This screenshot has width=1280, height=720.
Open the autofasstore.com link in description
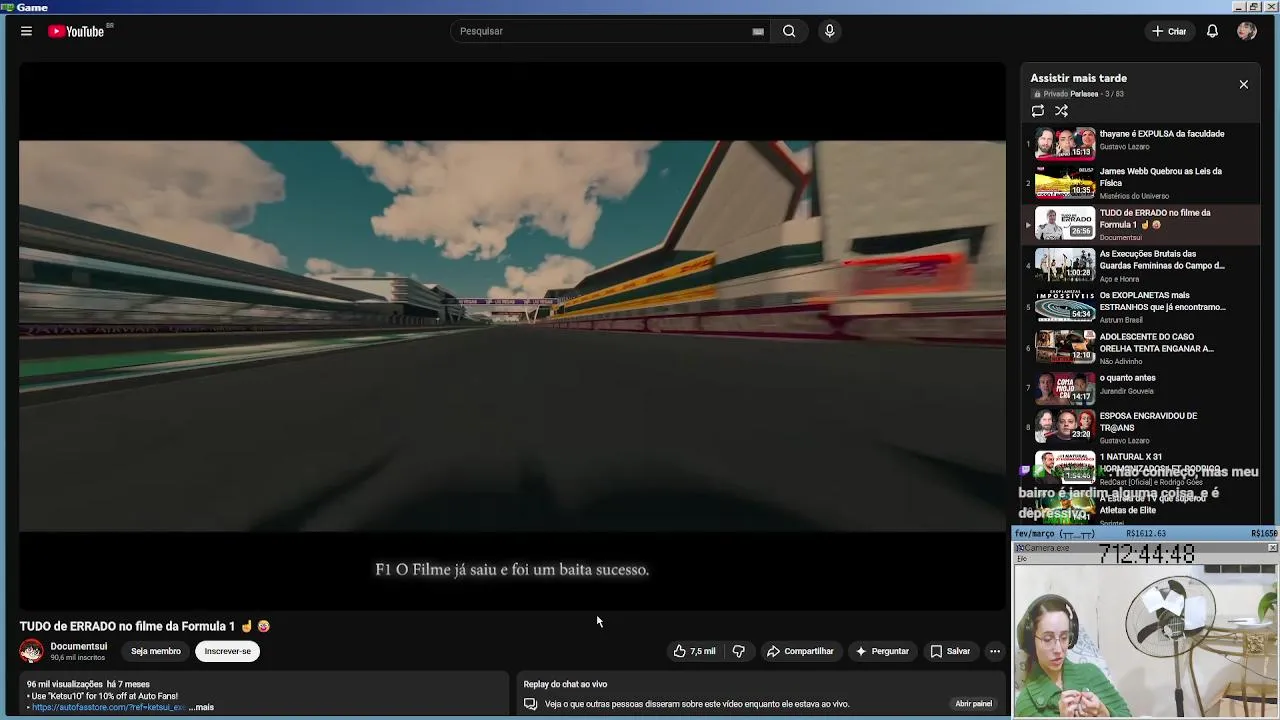click(x=108, y=707)
